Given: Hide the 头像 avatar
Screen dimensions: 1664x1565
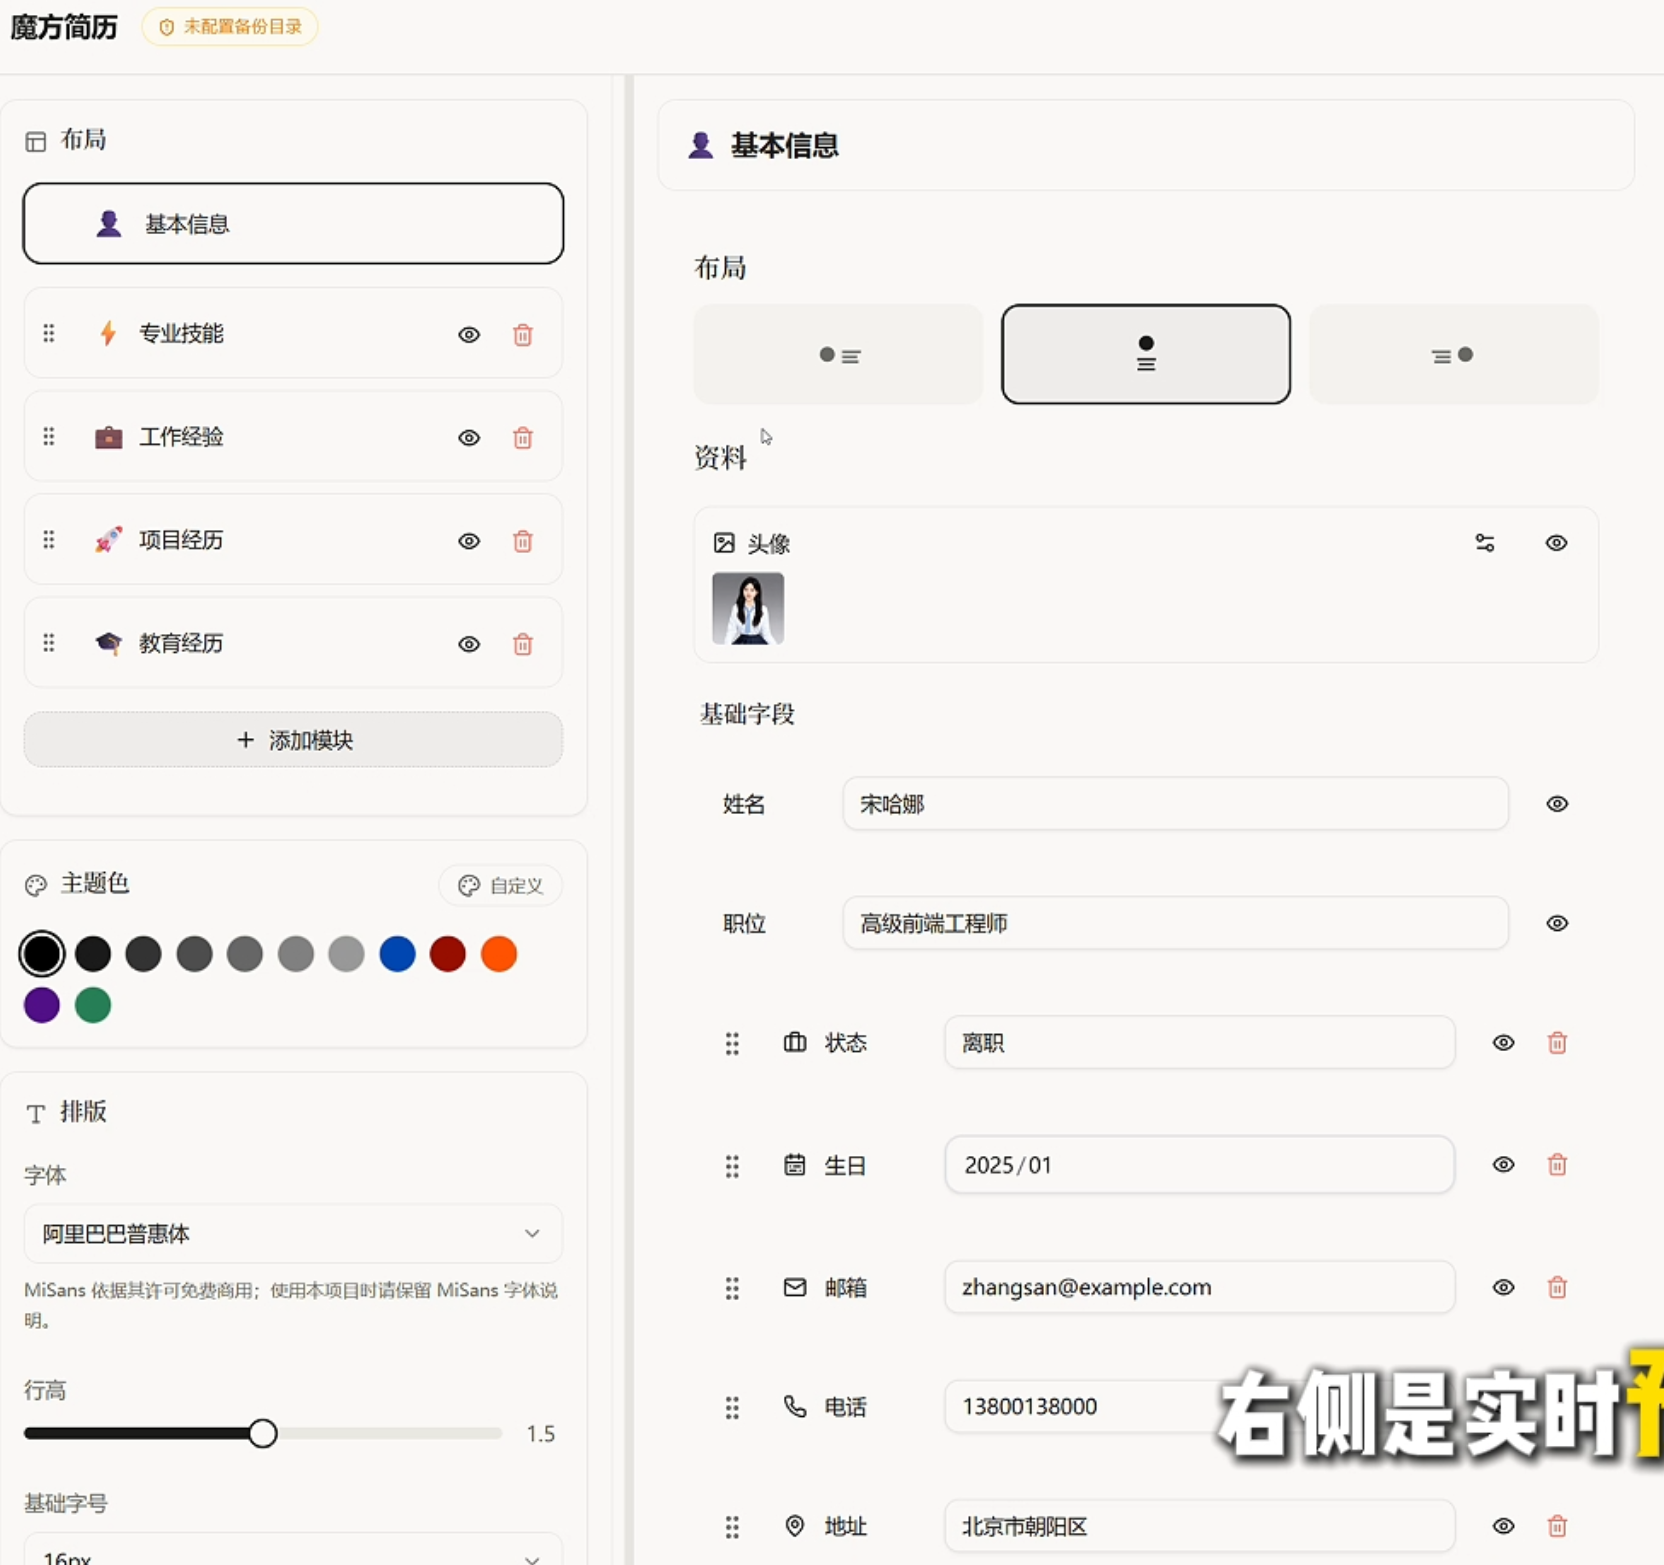Looking at the screenshot, I should coord(1556,543).
